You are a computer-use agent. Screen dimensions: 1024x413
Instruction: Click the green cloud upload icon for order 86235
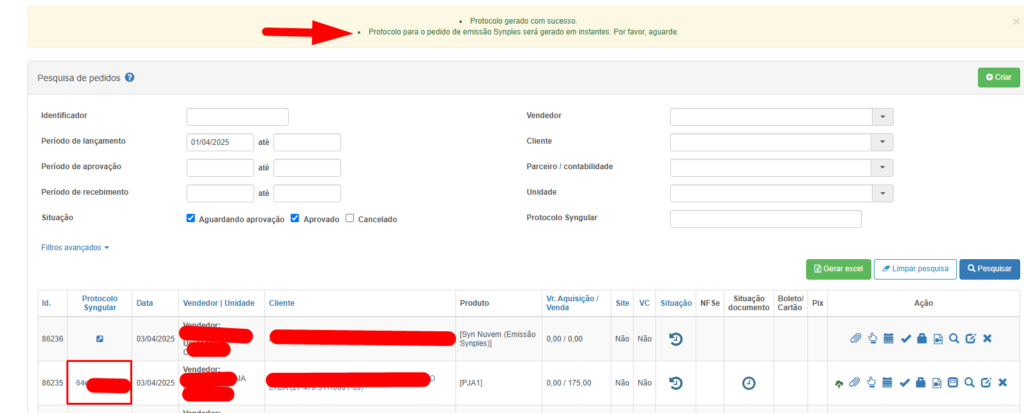pyautogui.click(x=838, y=383)
